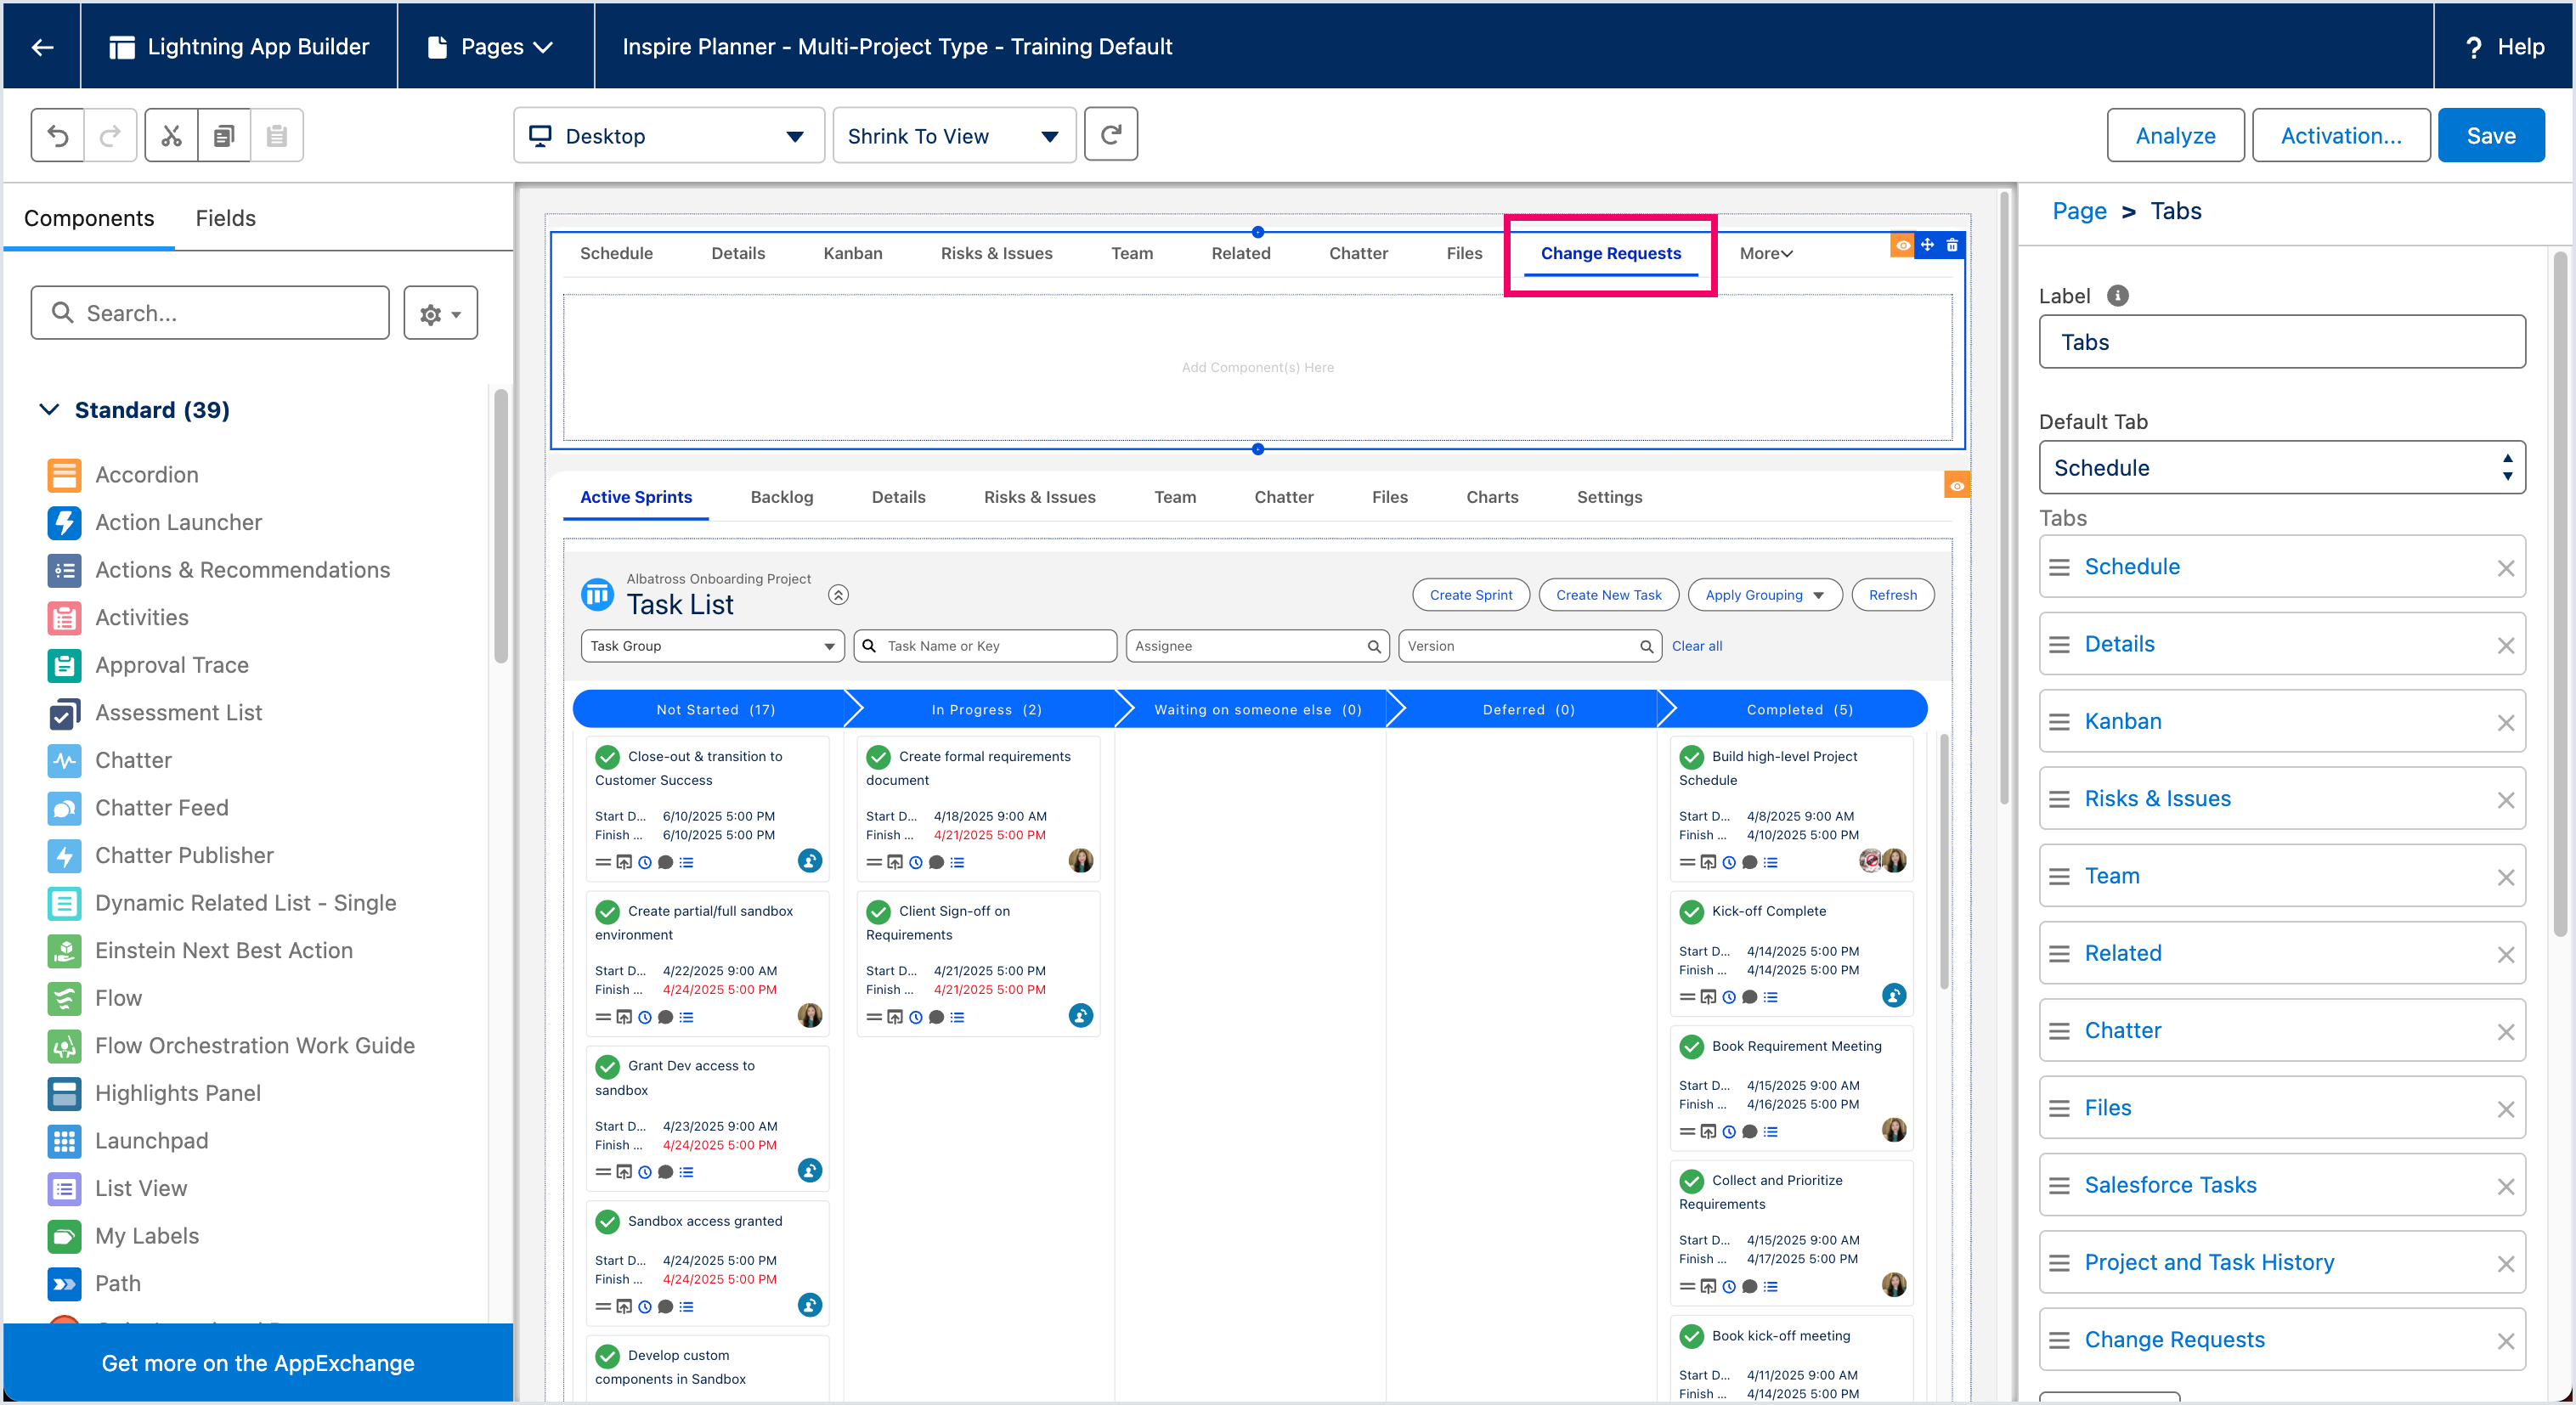Click the Activation... button

coord(2340,135)
